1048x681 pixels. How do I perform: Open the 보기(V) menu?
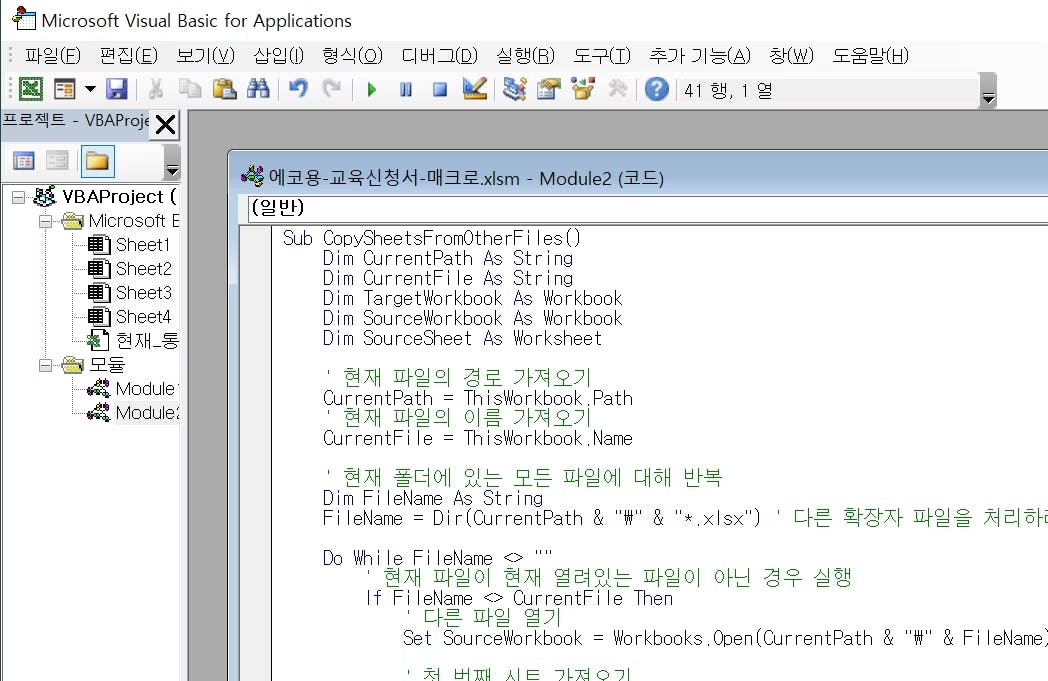tap(205, 55)
